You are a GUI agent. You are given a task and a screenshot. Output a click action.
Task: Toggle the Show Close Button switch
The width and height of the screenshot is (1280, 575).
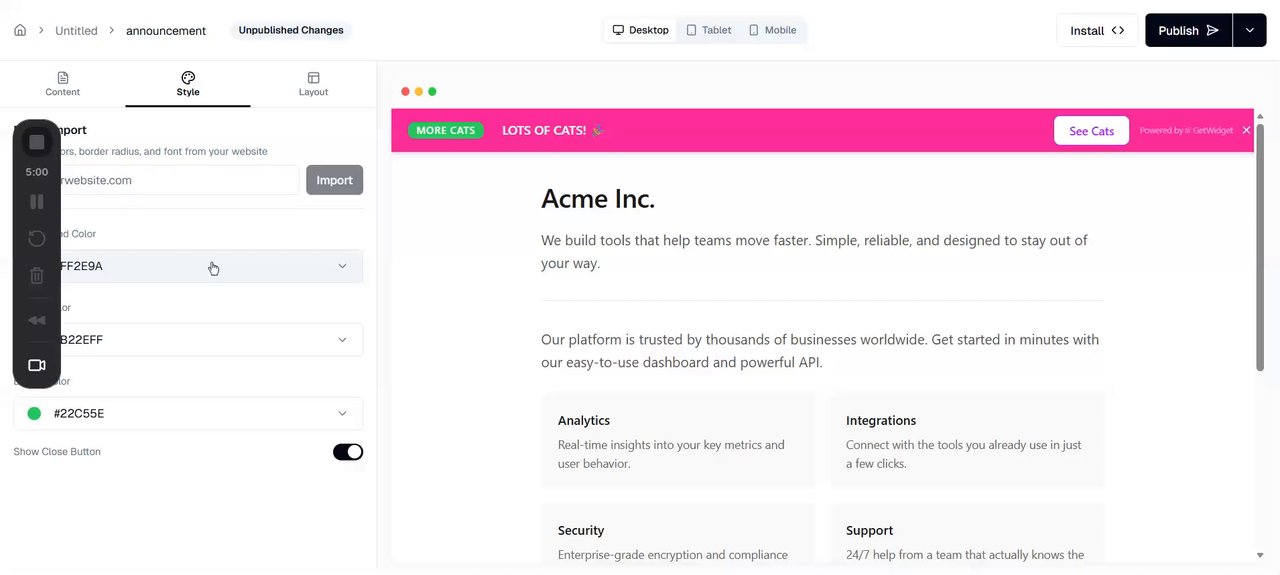coord(348,452)
